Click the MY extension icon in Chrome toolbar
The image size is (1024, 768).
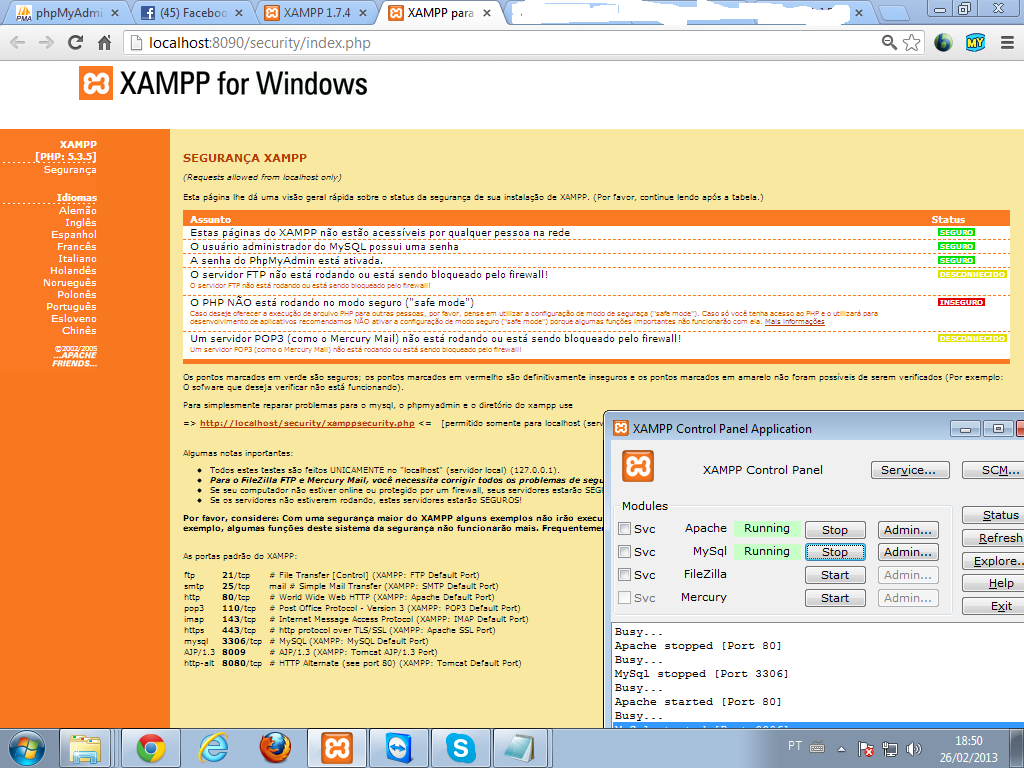[975, 42]
